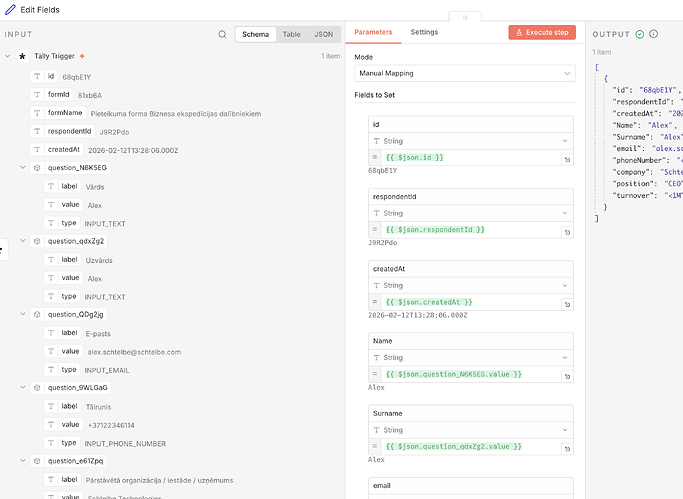This screenshot has width=683, height=499.
Task: Click the output info icon
Action: (653, 34)
